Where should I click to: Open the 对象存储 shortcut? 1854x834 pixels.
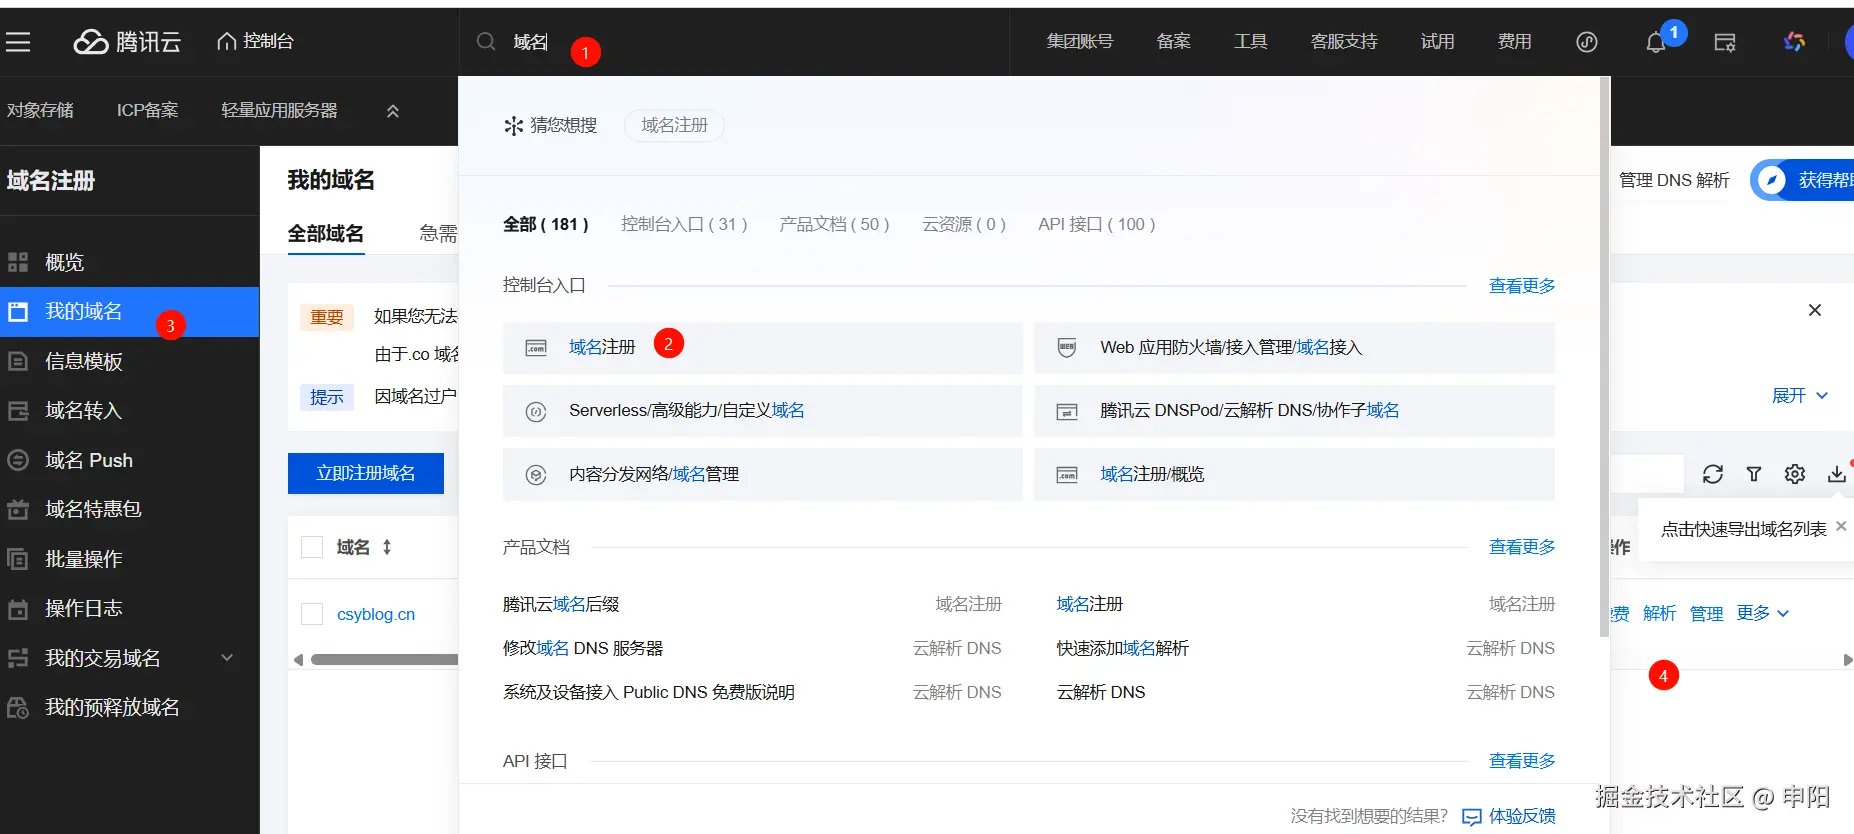(x=40, y=110)
